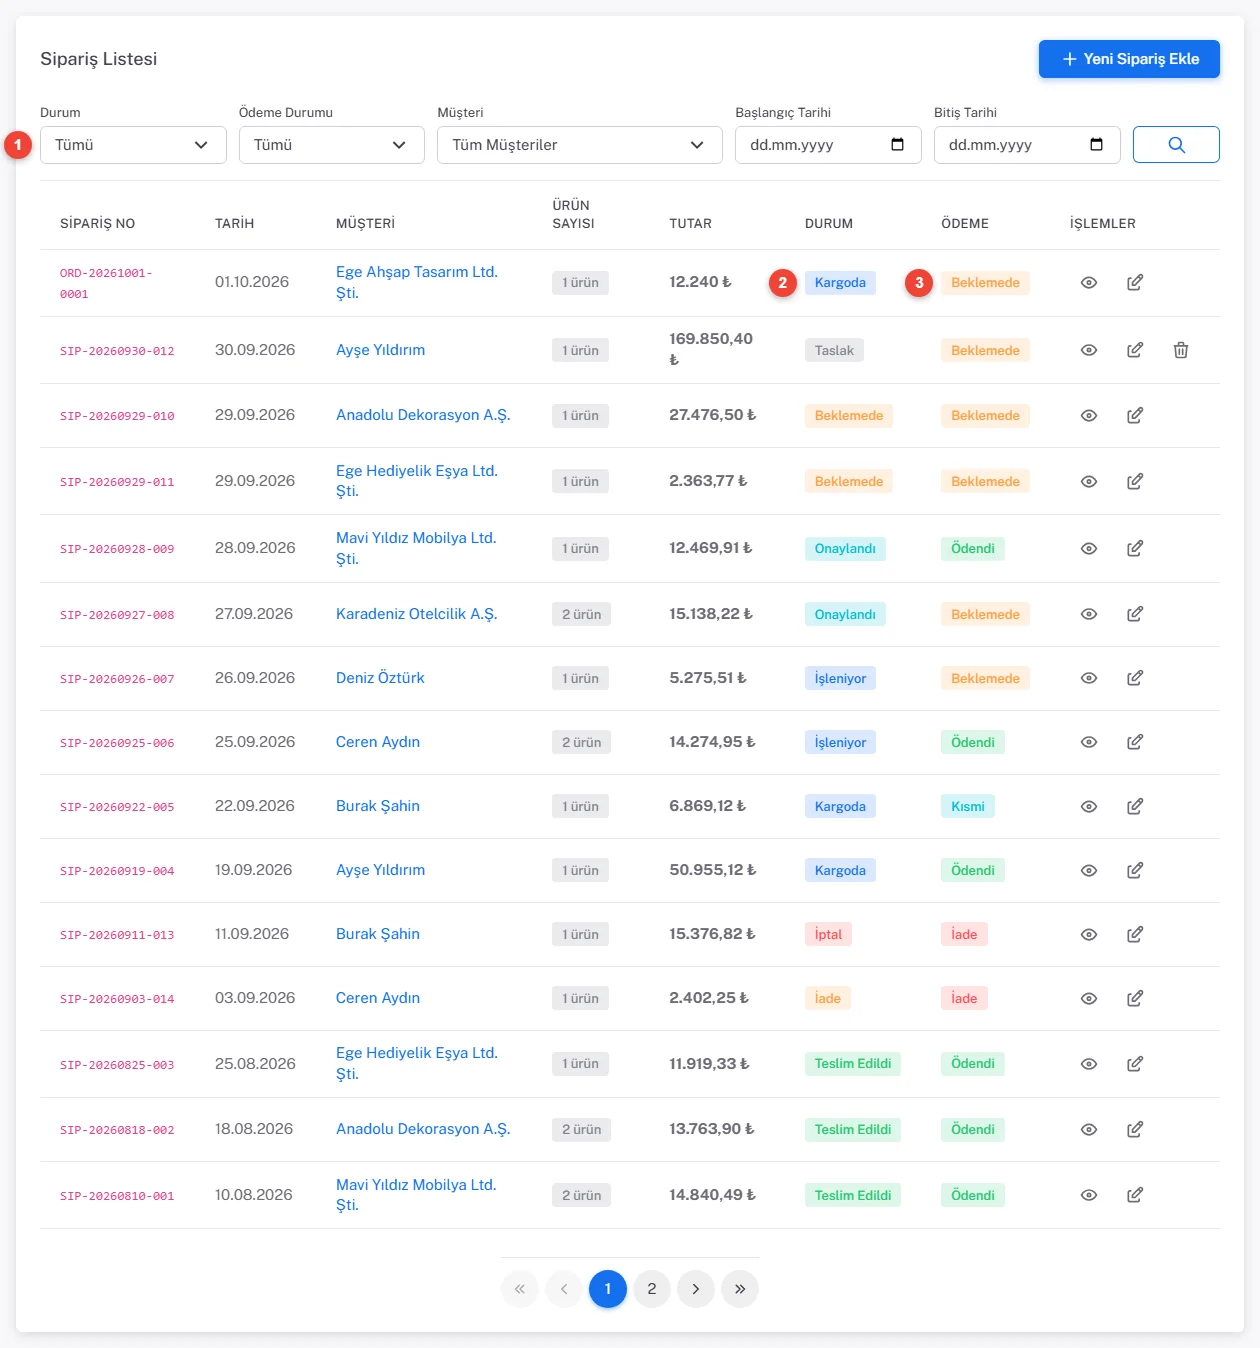View order SIP-20260810-001 details
This screenshot has height=1348, width=1260.
[1089, 1195]
